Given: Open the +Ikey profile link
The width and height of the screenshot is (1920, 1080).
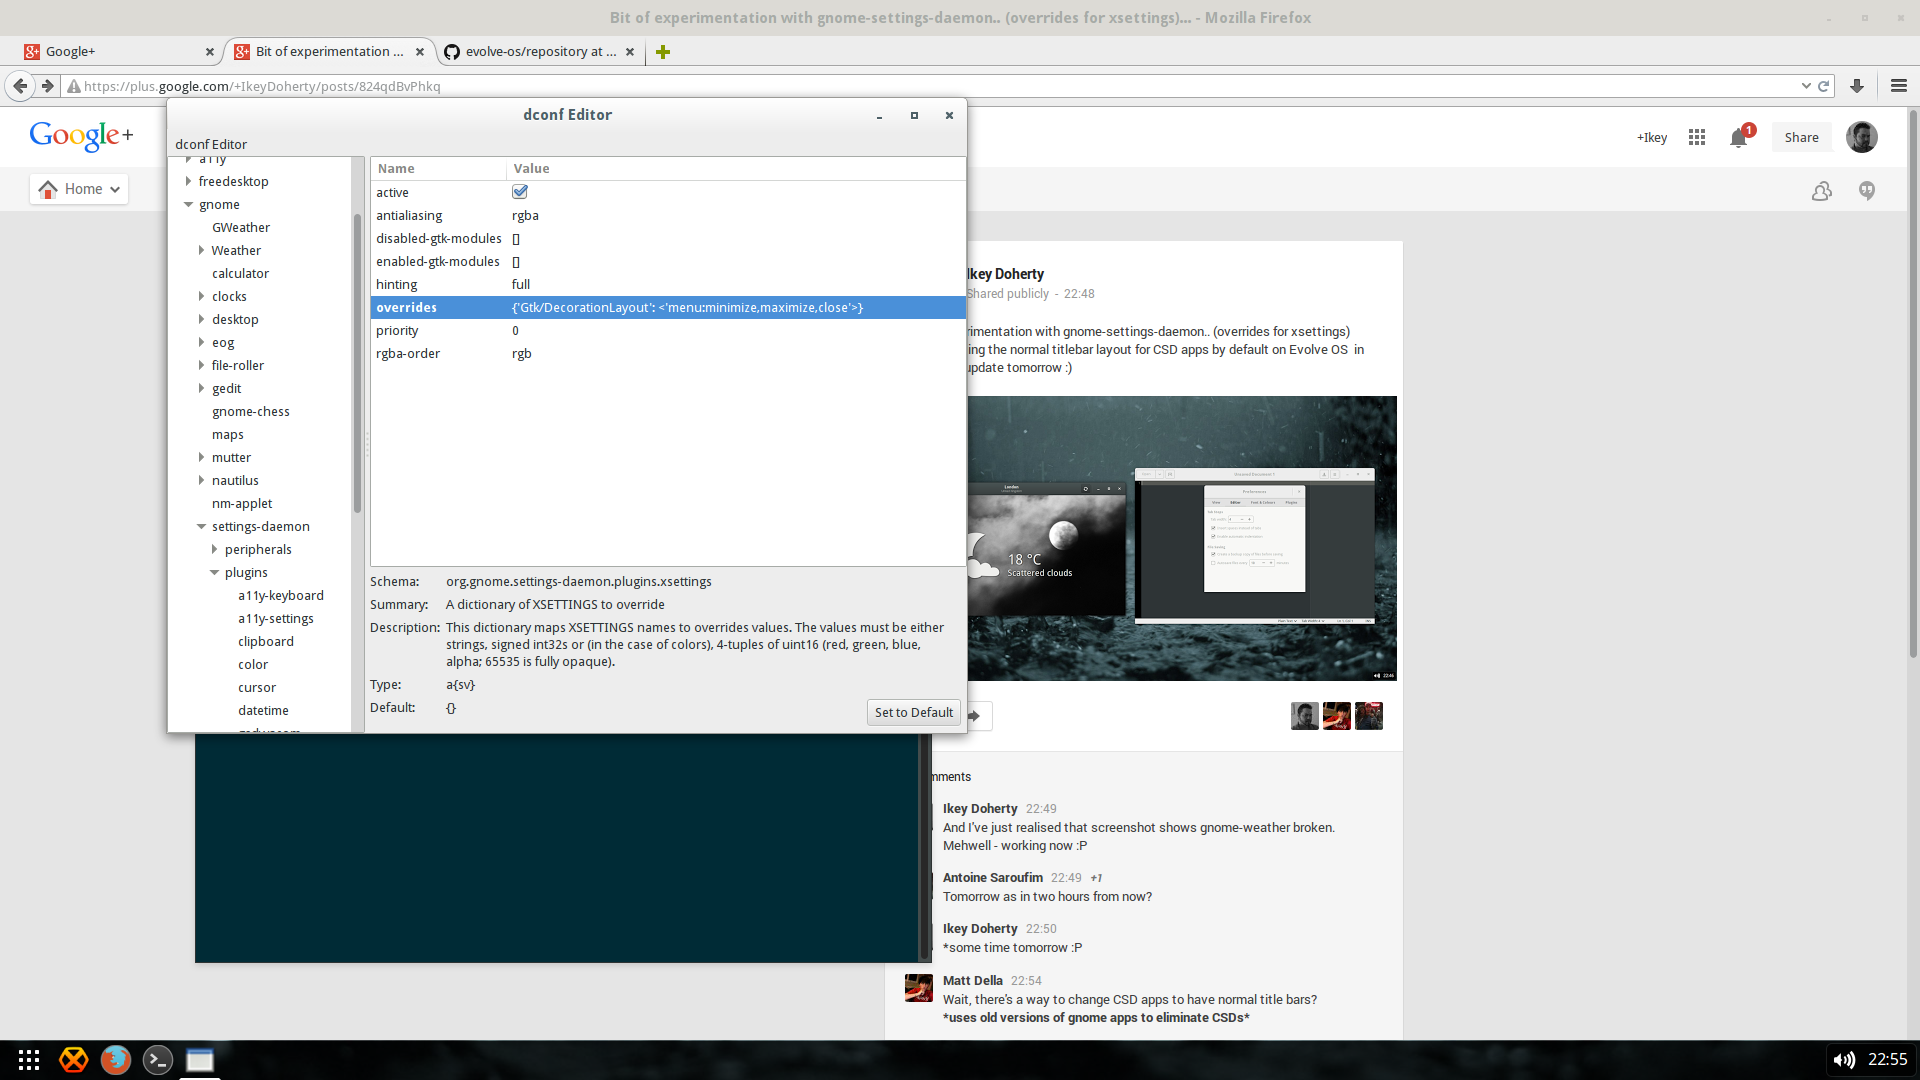Looking at the screenshot, I should pyautogui.click(x=1652, y=137).
